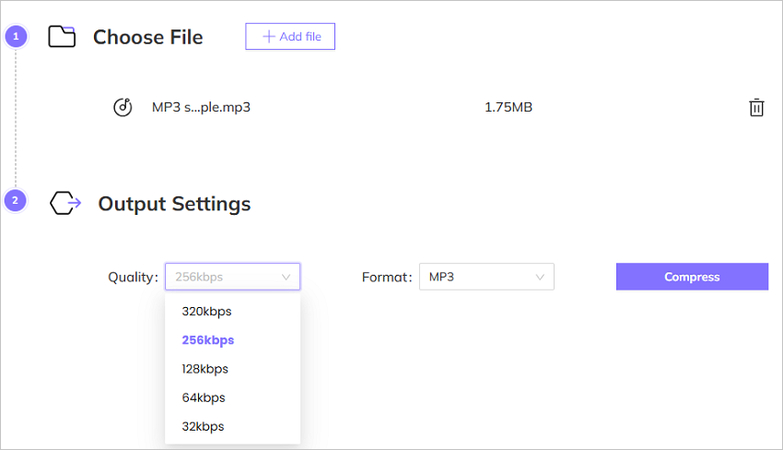Screen dimensions: 783x450
Task: Choose 320kbps from the quality list
Action: coord(233,311)
